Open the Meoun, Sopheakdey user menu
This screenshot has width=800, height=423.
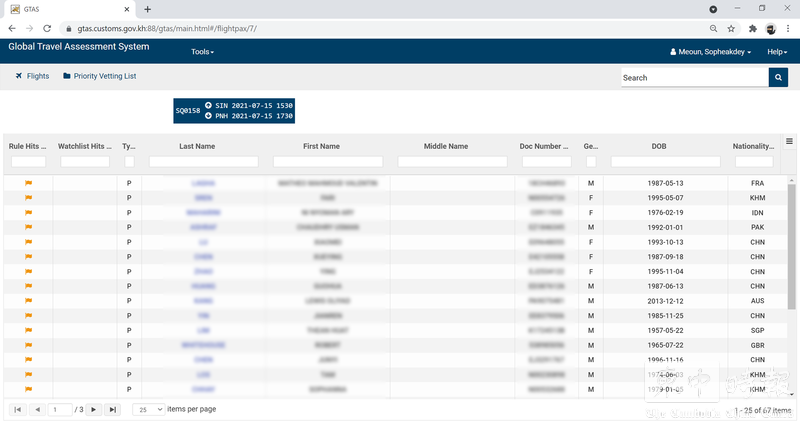(710, 51)
